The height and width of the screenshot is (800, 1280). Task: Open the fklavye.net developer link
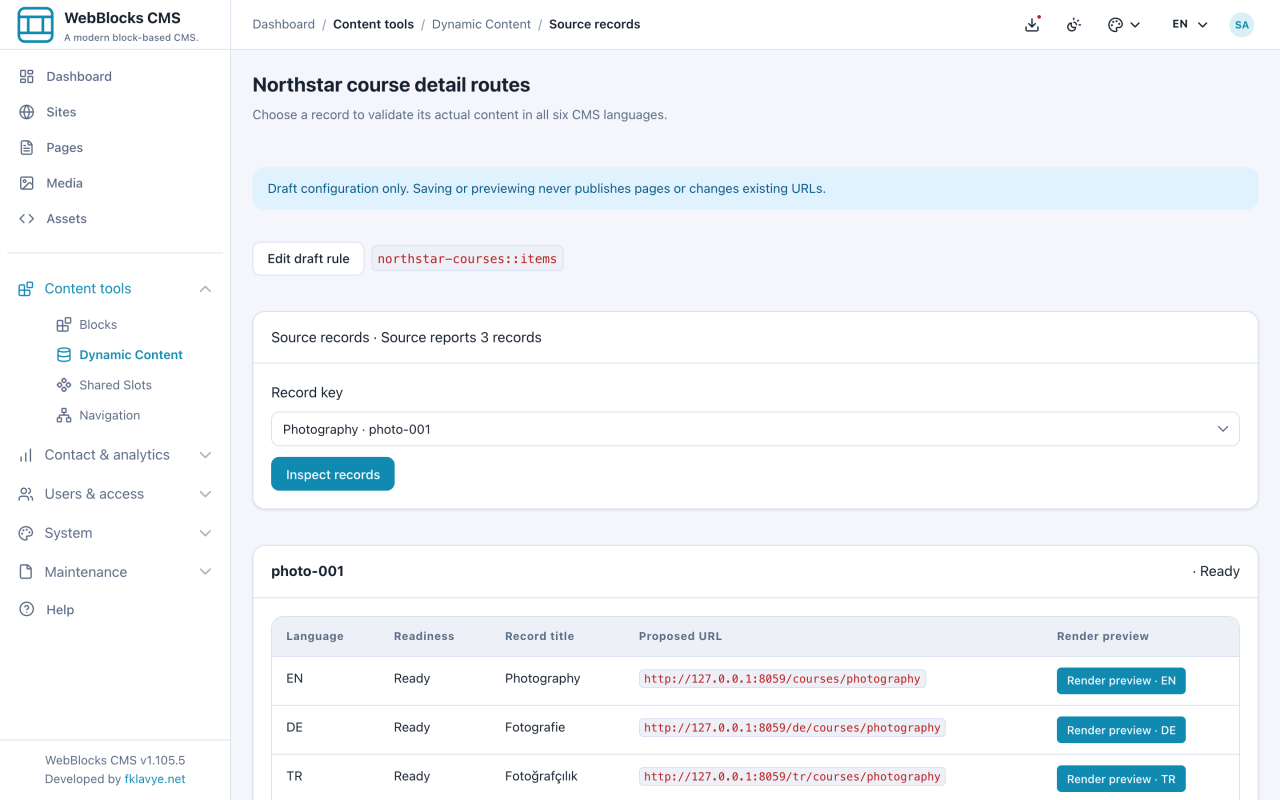coord(155,779)
